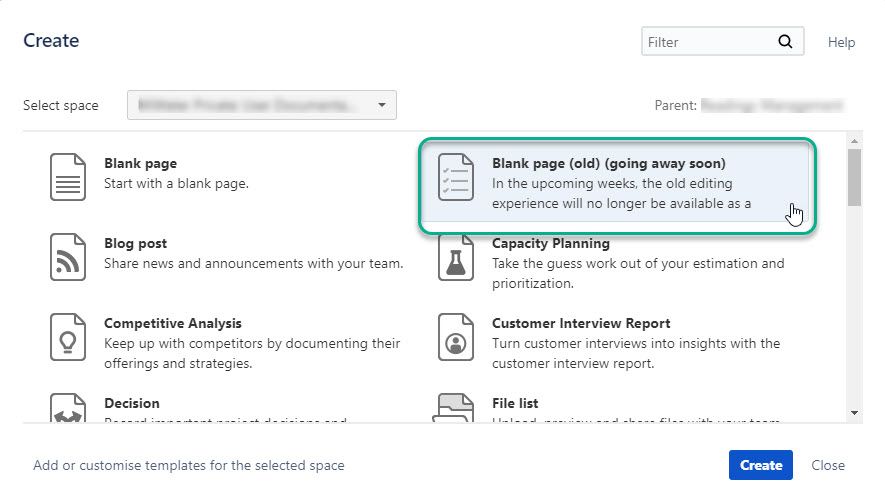Image resolution: width=885 pixels, height=494 pixels.
Task: Open Add or customise templates link
Action: click(x=189, y=465)
